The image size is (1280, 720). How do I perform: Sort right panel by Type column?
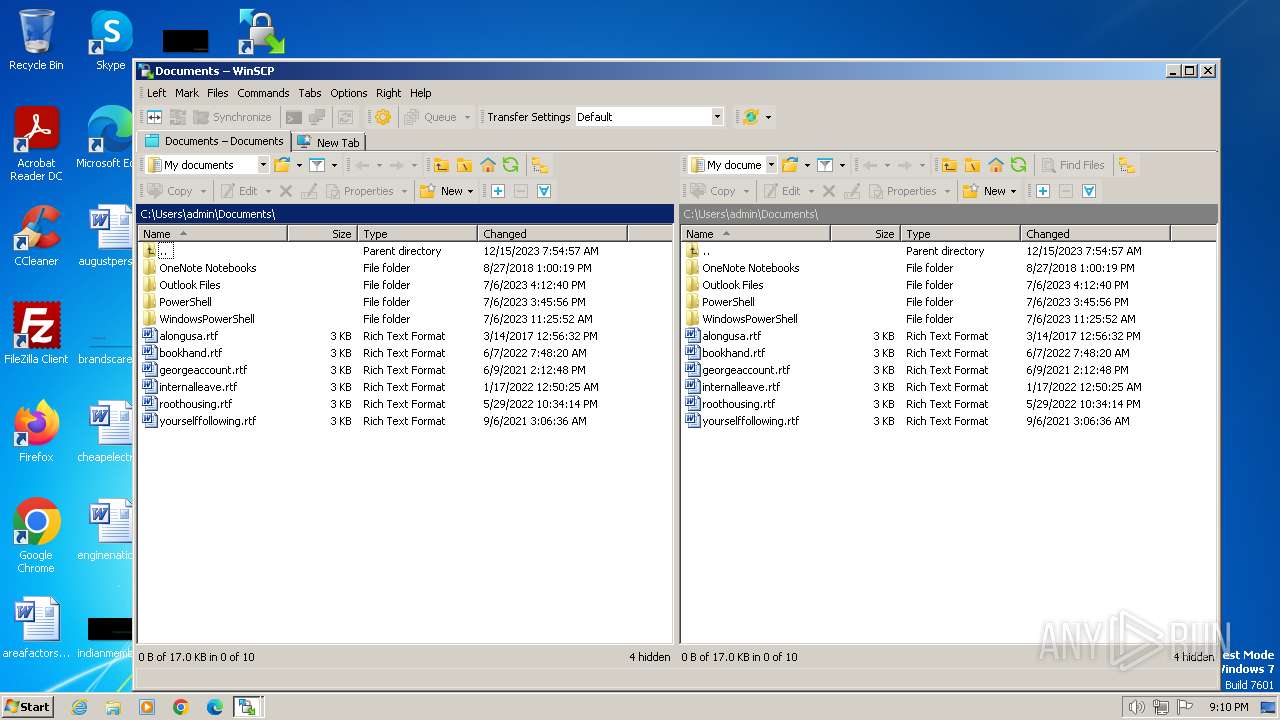point(961,233)
